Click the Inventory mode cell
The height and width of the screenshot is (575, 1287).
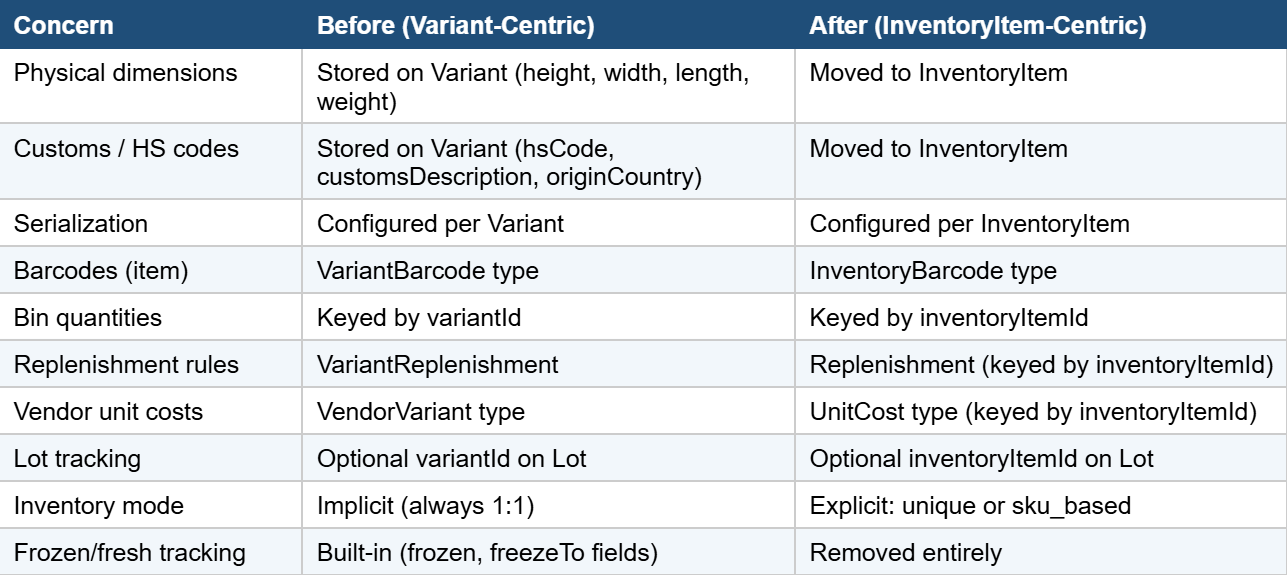[x=151, y=505]
